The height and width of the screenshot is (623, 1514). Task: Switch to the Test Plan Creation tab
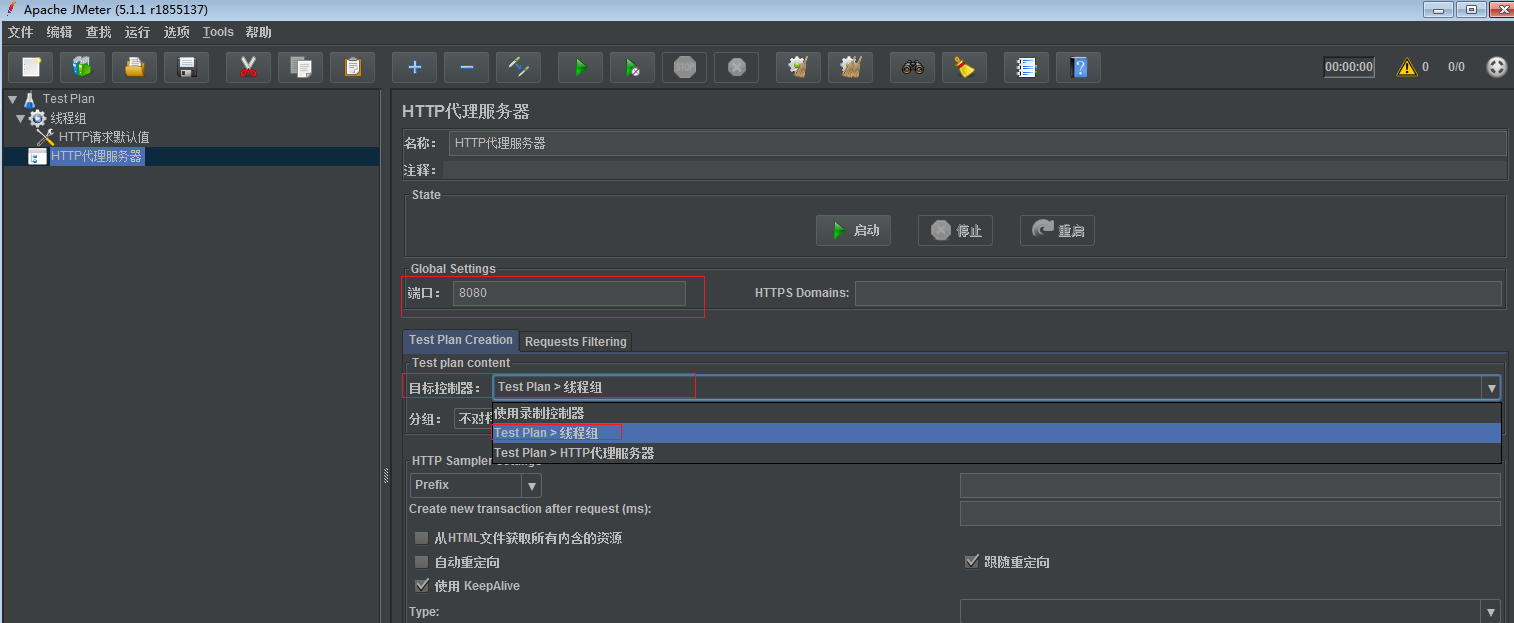click(461, 340)
